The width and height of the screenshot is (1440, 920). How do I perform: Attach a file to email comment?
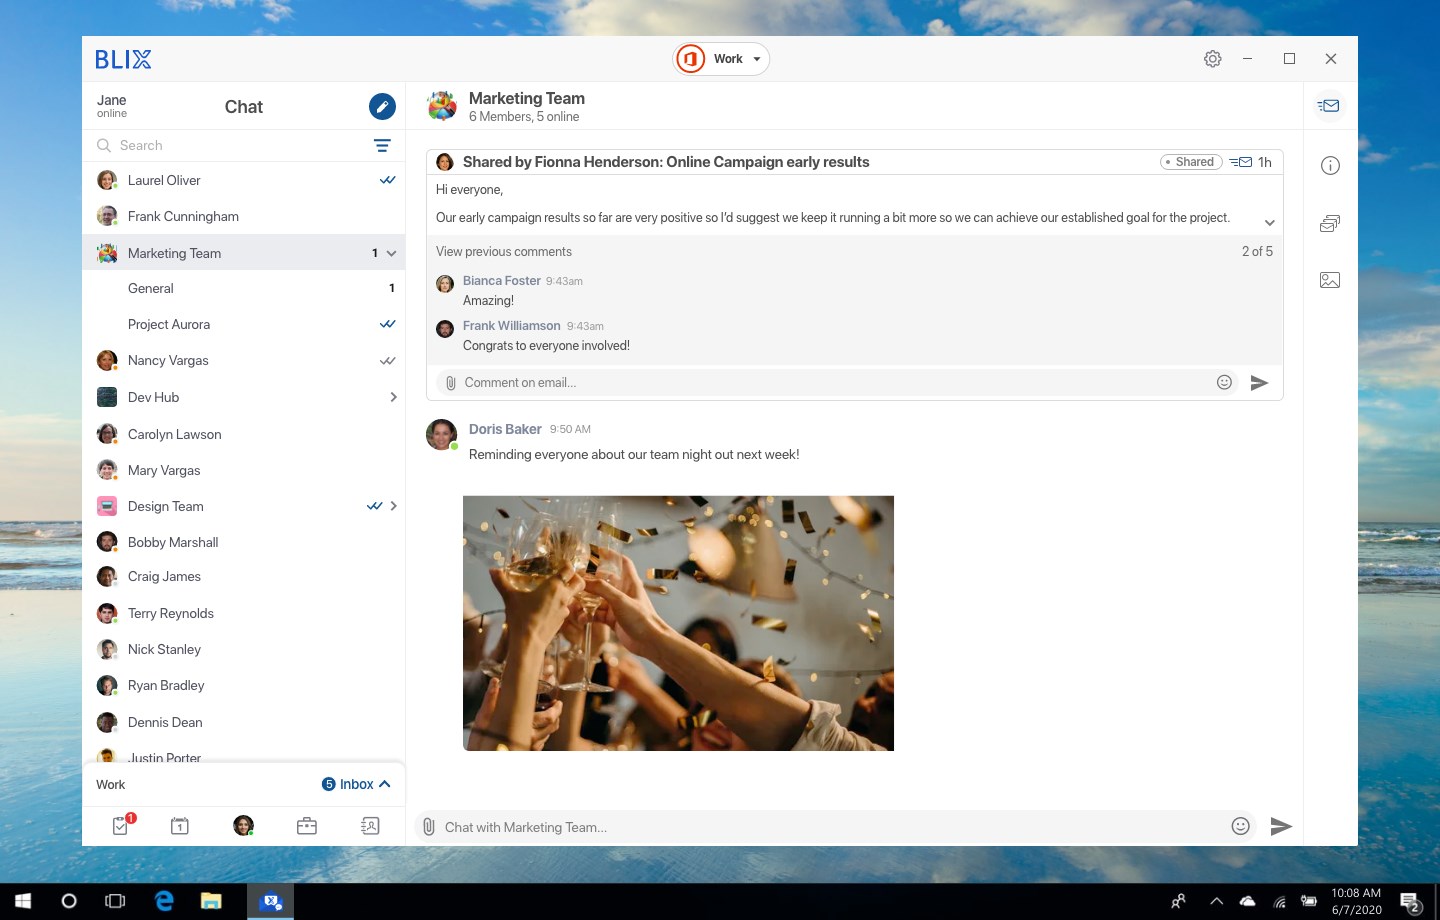click(451, 383)
